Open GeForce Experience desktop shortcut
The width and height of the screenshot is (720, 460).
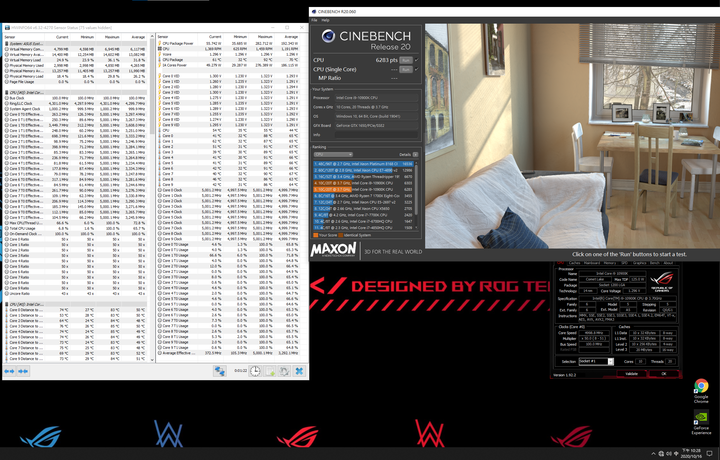[701, 422]
